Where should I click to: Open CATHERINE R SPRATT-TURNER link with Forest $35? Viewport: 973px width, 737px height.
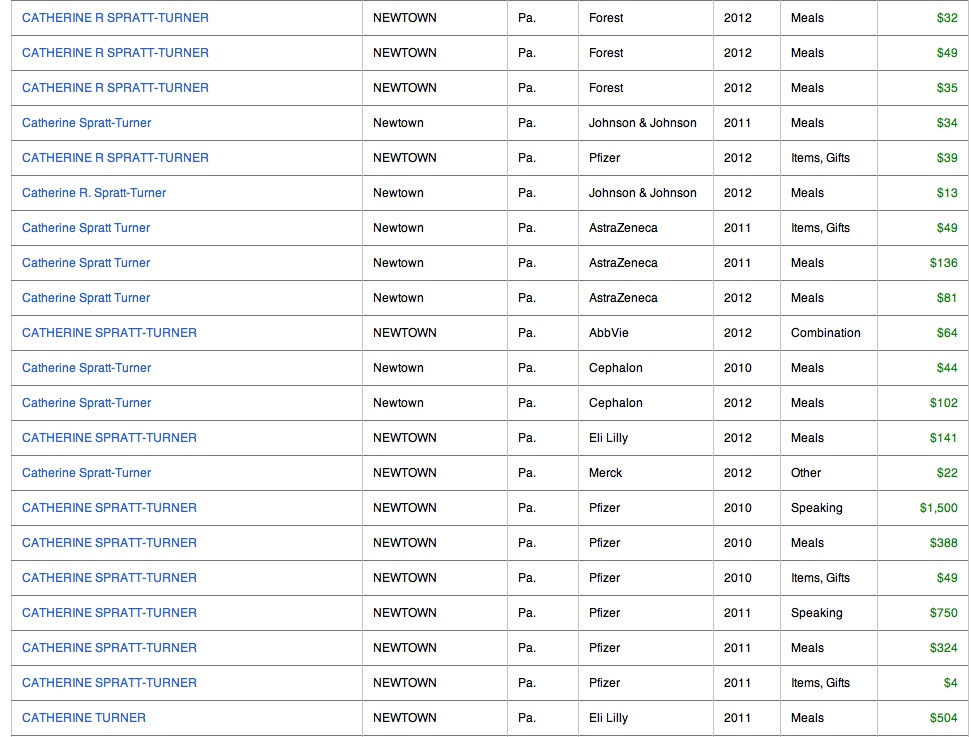(115, 87)
